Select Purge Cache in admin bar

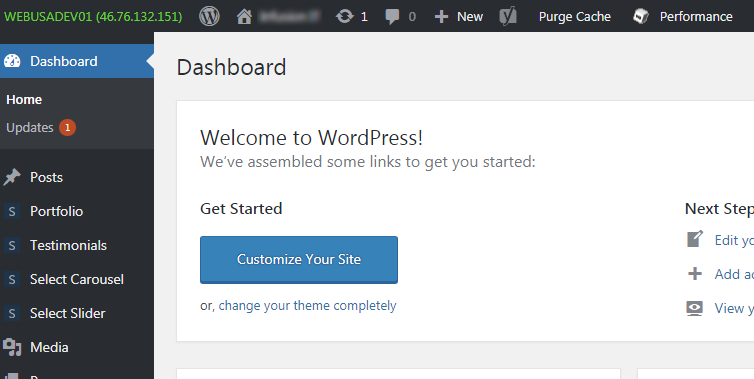pyautogui.click(x=575, y=17)
